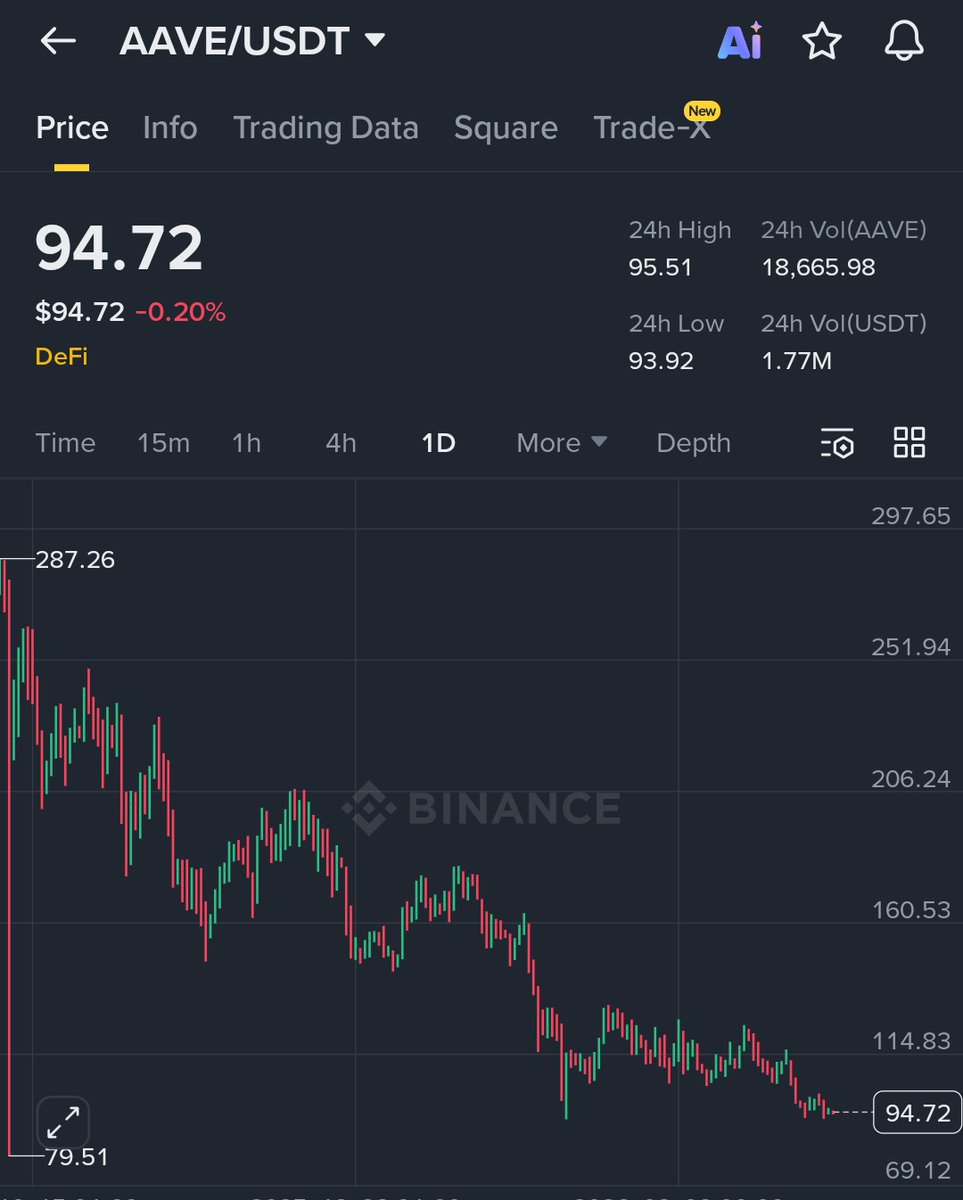Open the Ai assistant icon
Screen dimensions: 963x1200
[x=741, y=41]
